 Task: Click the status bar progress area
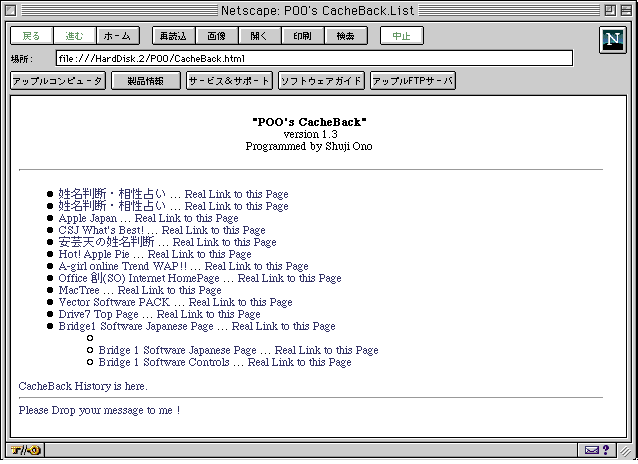[x=311, y=450]
